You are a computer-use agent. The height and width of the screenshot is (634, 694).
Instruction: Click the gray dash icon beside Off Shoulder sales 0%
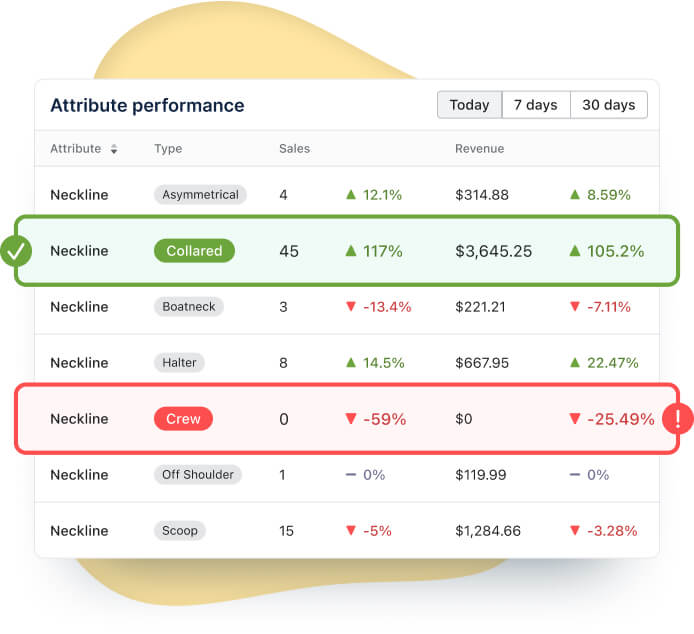(x=350, y=475)
